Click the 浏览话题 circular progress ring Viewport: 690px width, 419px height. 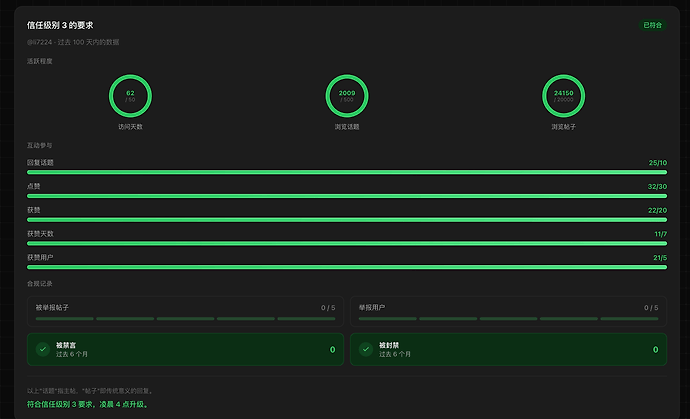coord(347,96)
